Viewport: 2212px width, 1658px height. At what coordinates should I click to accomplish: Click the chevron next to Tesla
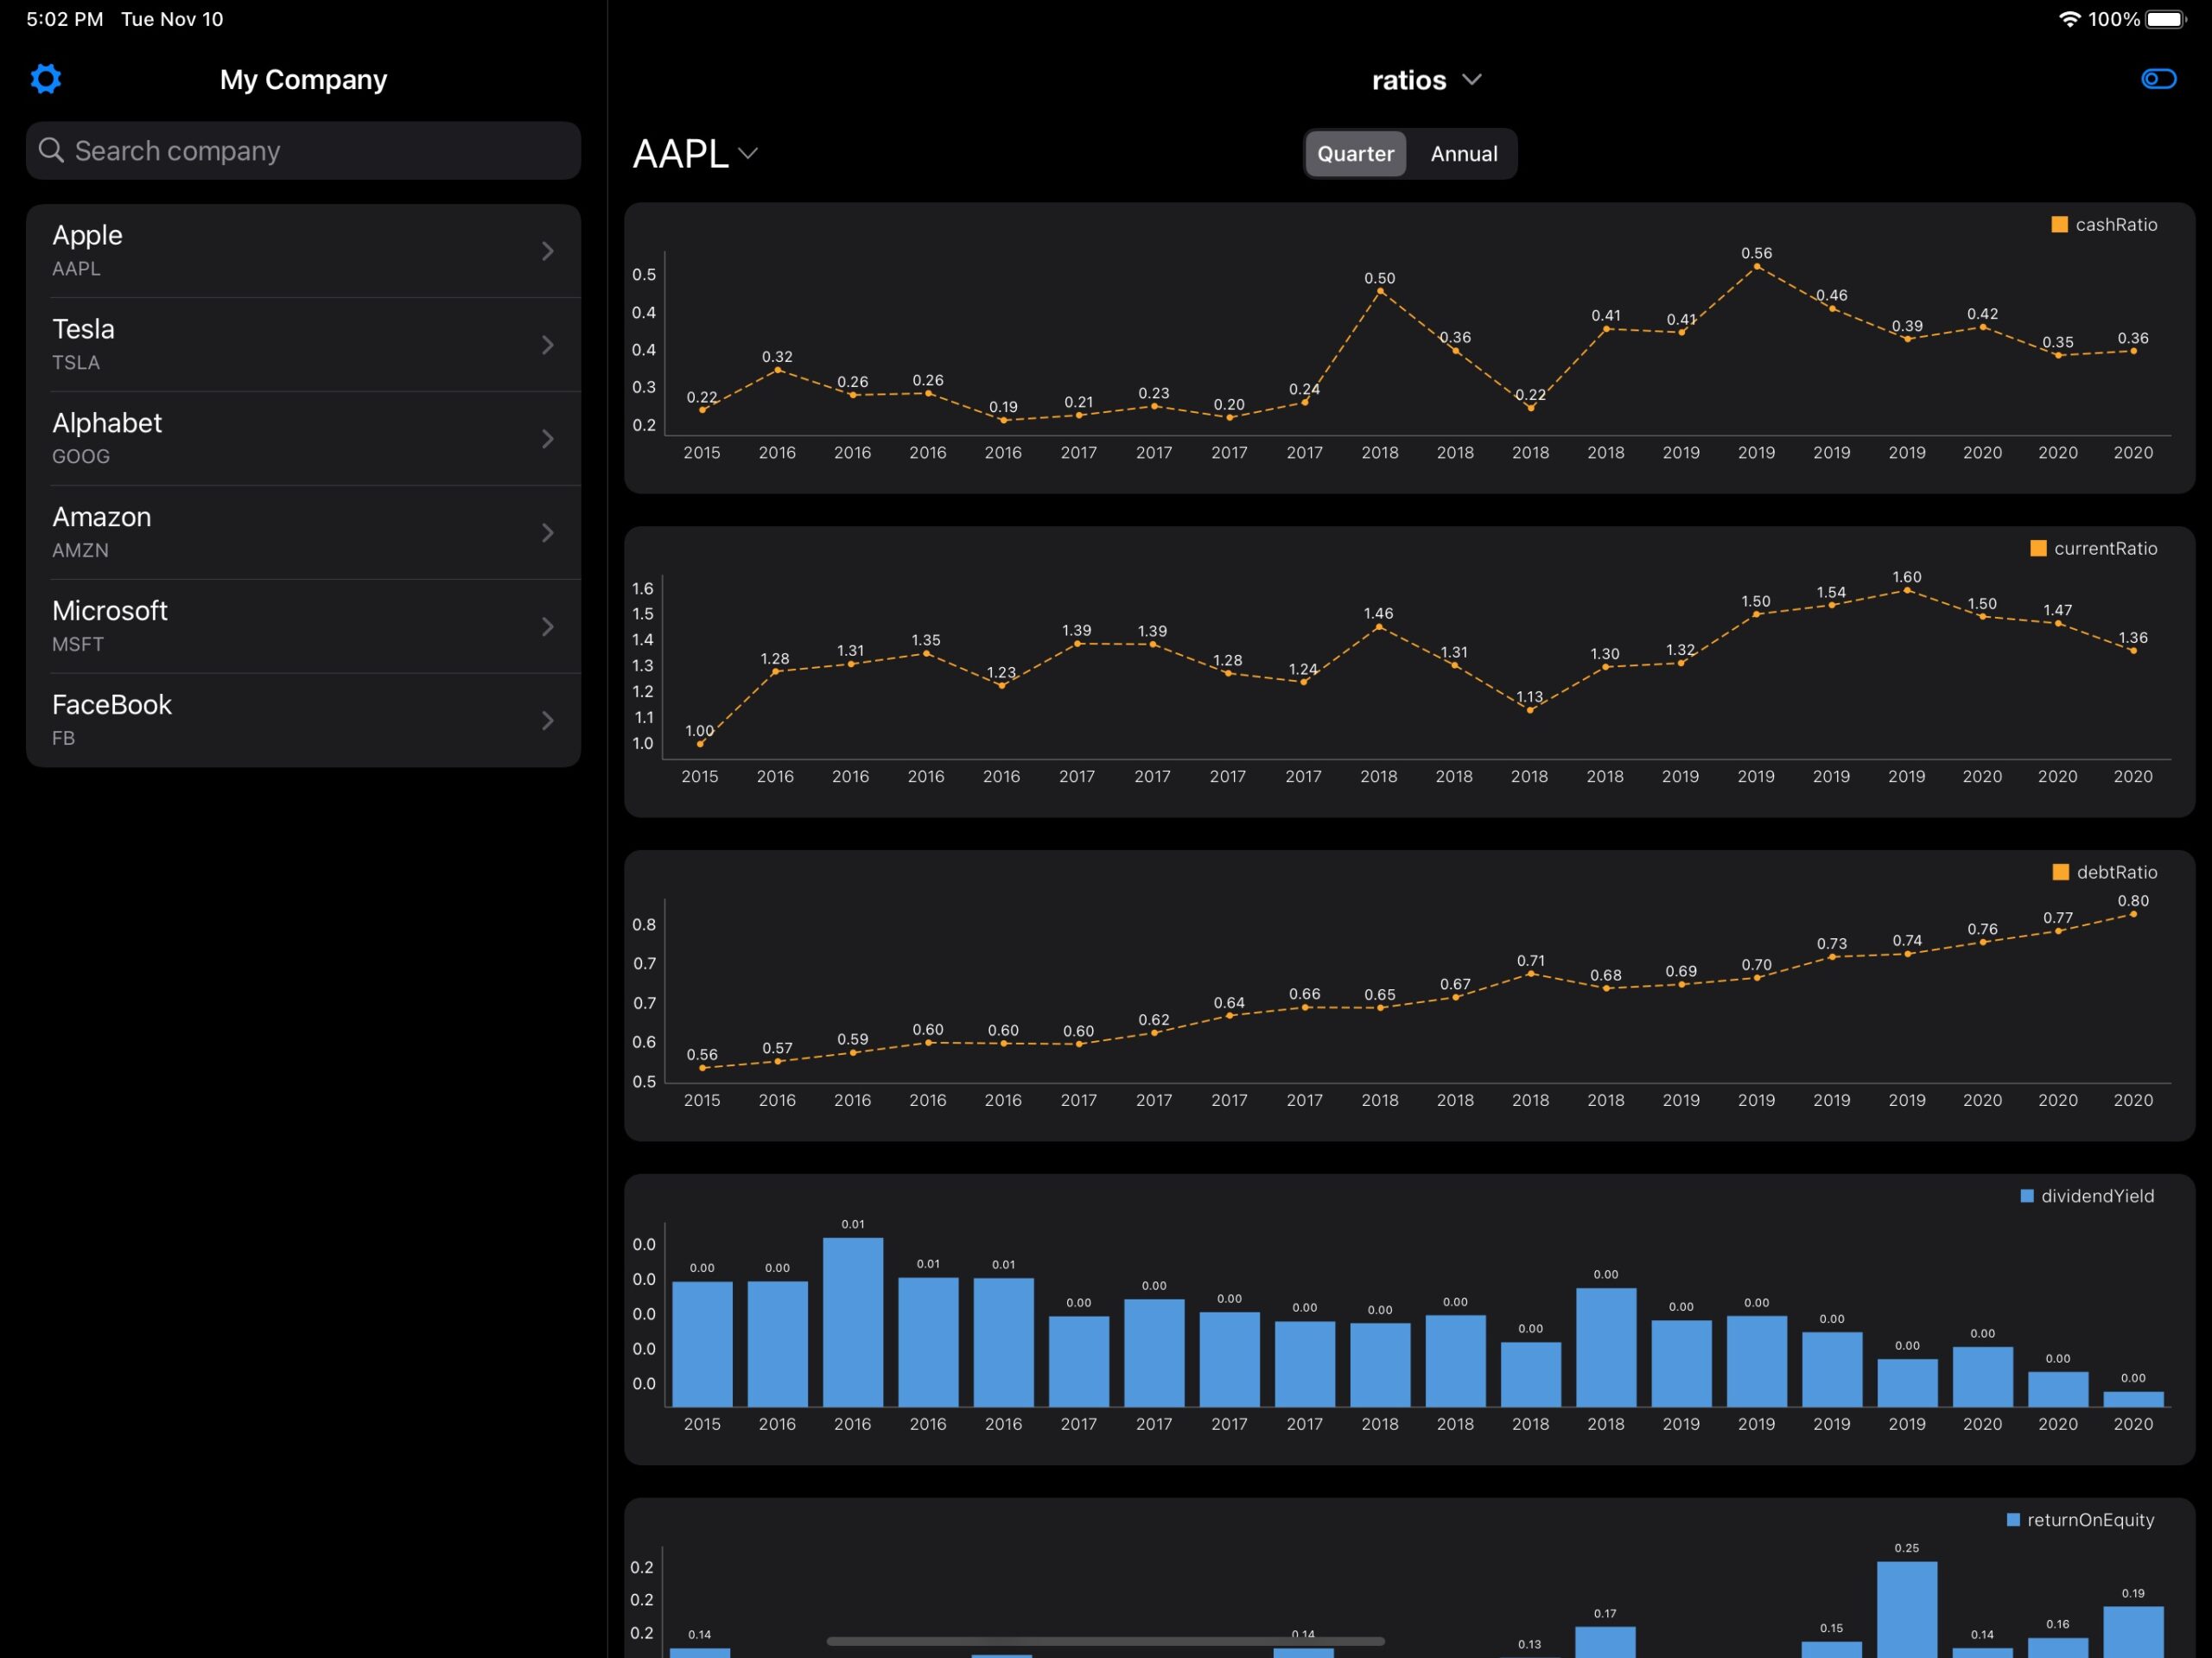point(547,345)
